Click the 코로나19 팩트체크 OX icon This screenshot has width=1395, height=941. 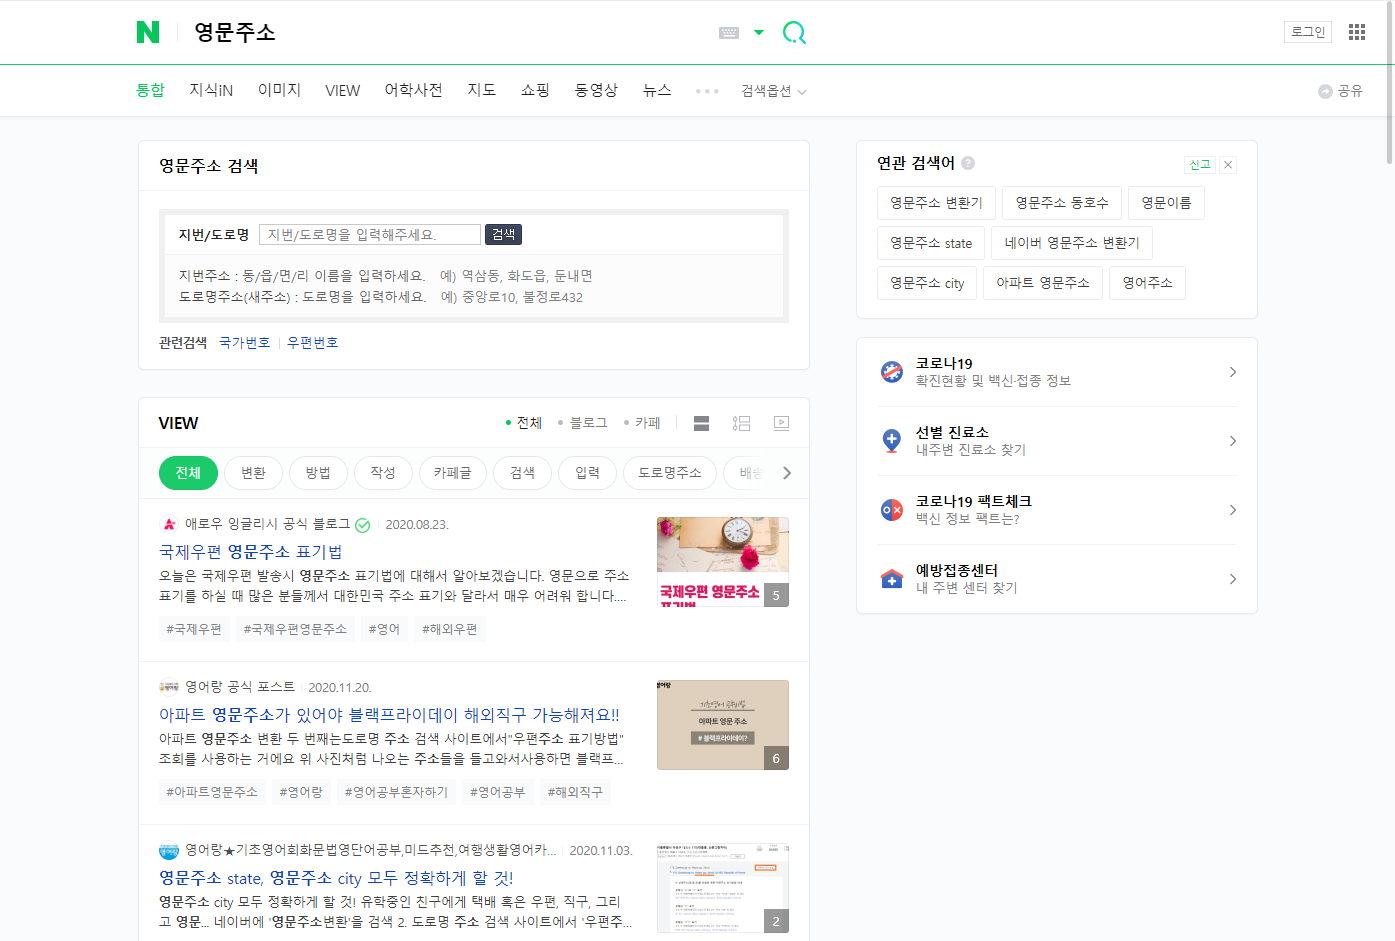(892, 510)
